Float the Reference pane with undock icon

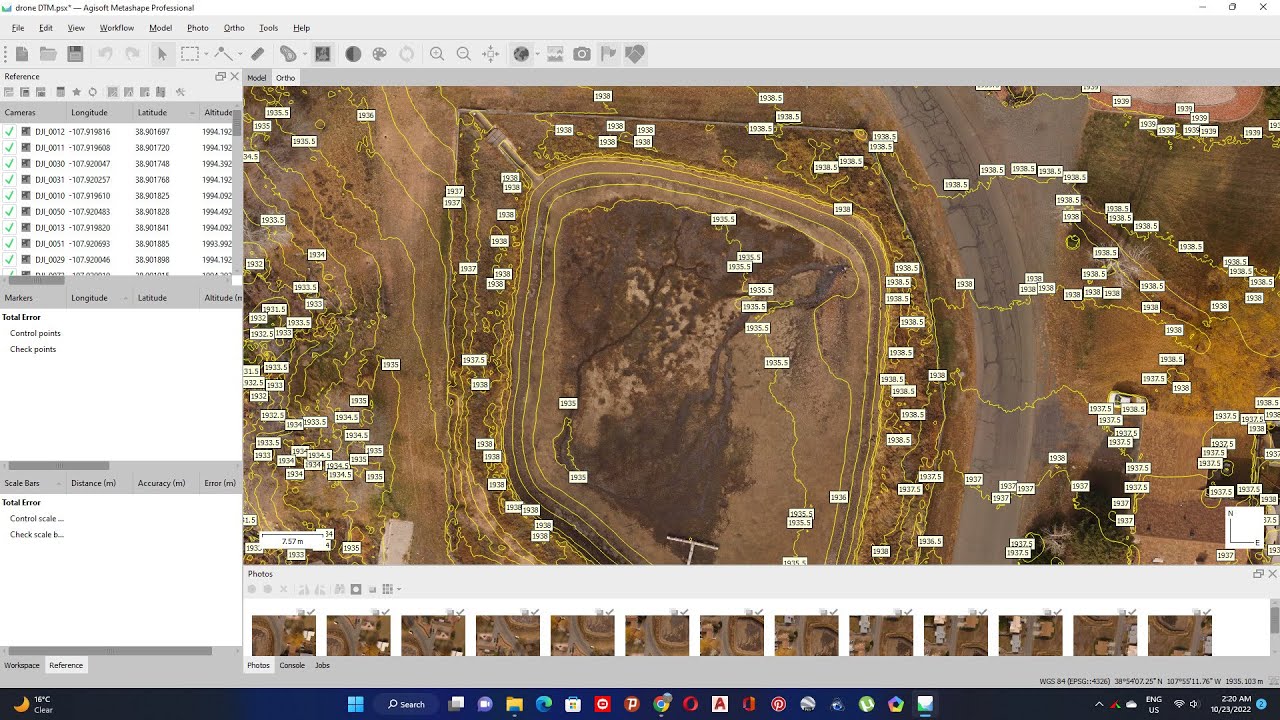click(x=221, y=76)
